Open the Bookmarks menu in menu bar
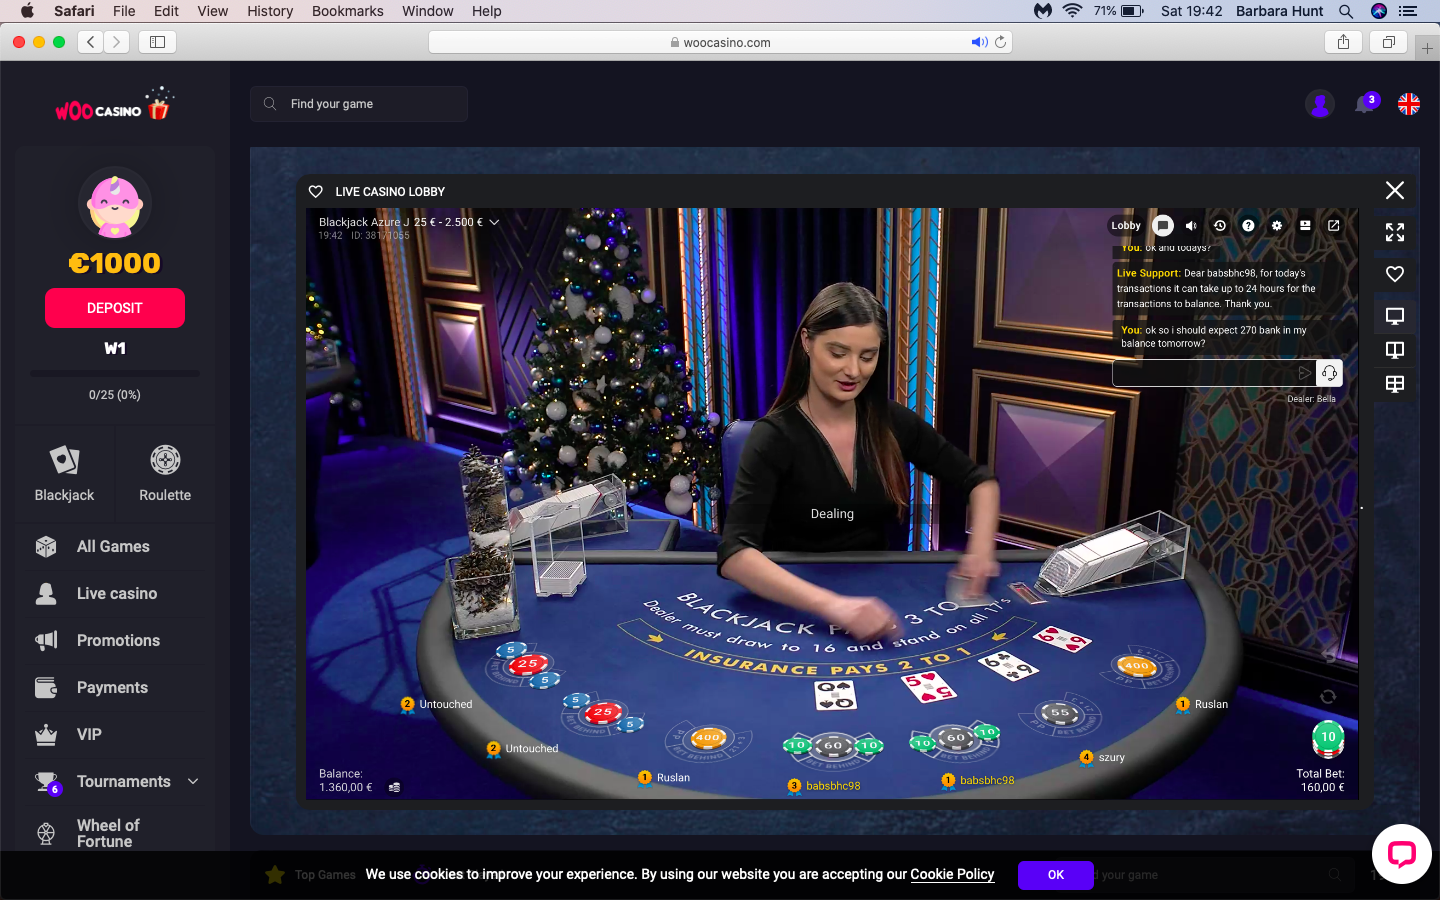Screen dimensions: 1440x900 (347, 11)
